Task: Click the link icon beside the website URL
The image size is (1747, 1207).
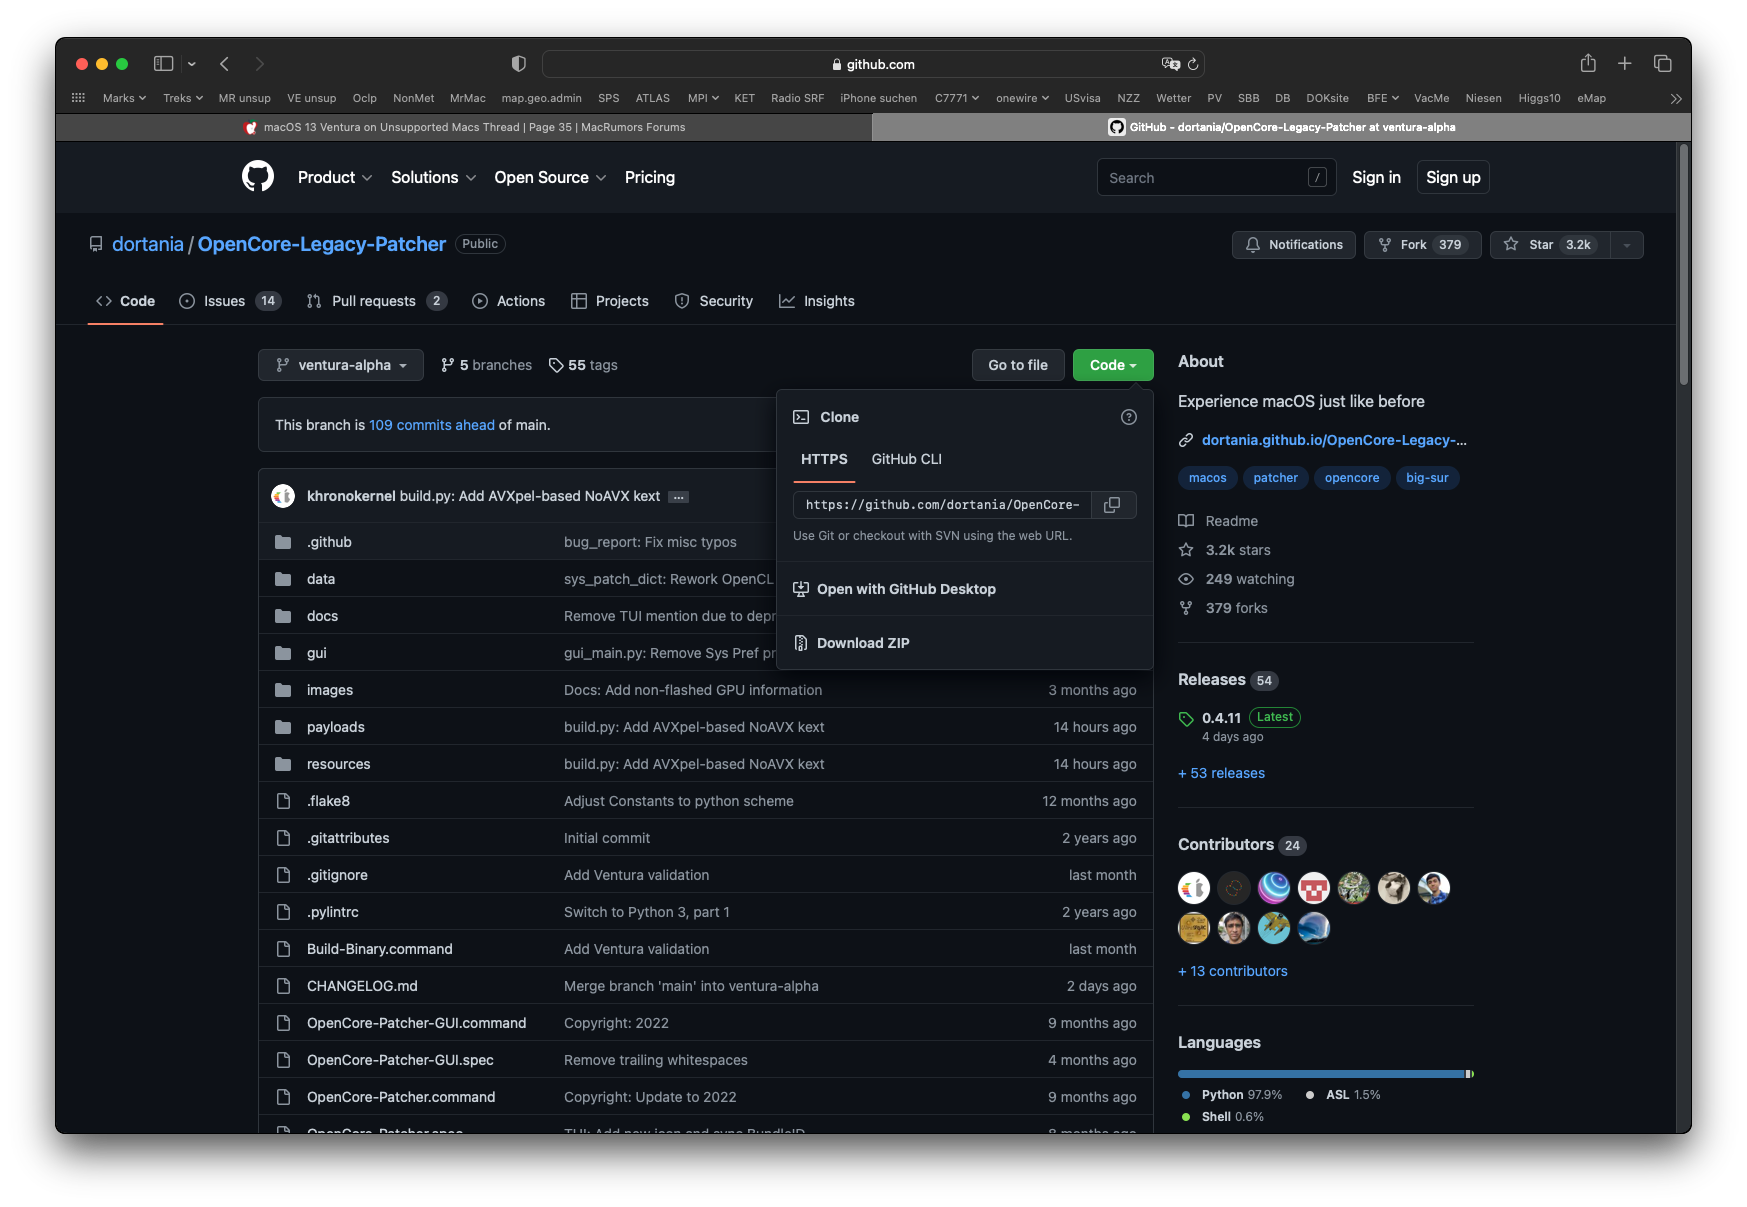Action: click(1186, 440)
